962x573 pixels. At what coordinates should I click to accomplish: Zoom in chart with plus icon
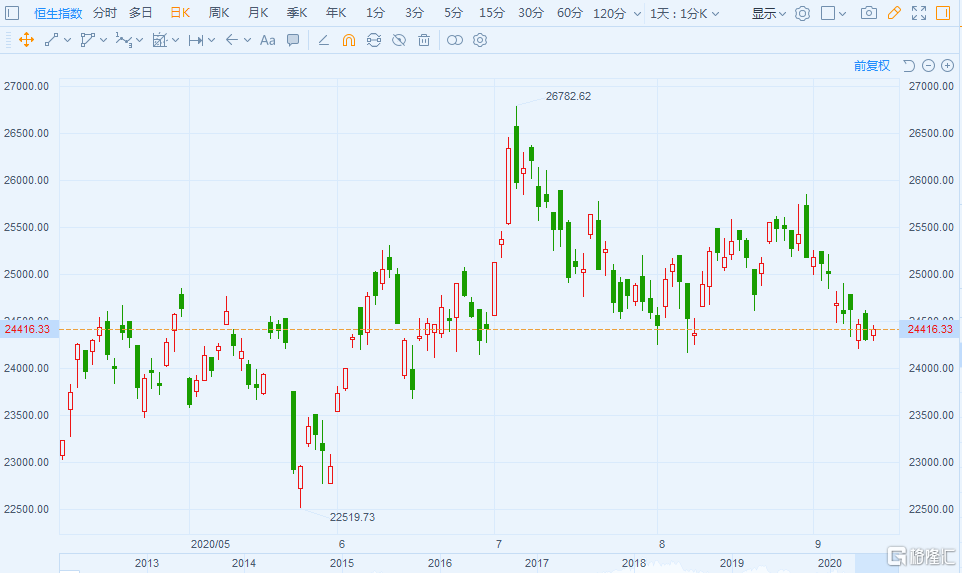click(x=947, y=66)
